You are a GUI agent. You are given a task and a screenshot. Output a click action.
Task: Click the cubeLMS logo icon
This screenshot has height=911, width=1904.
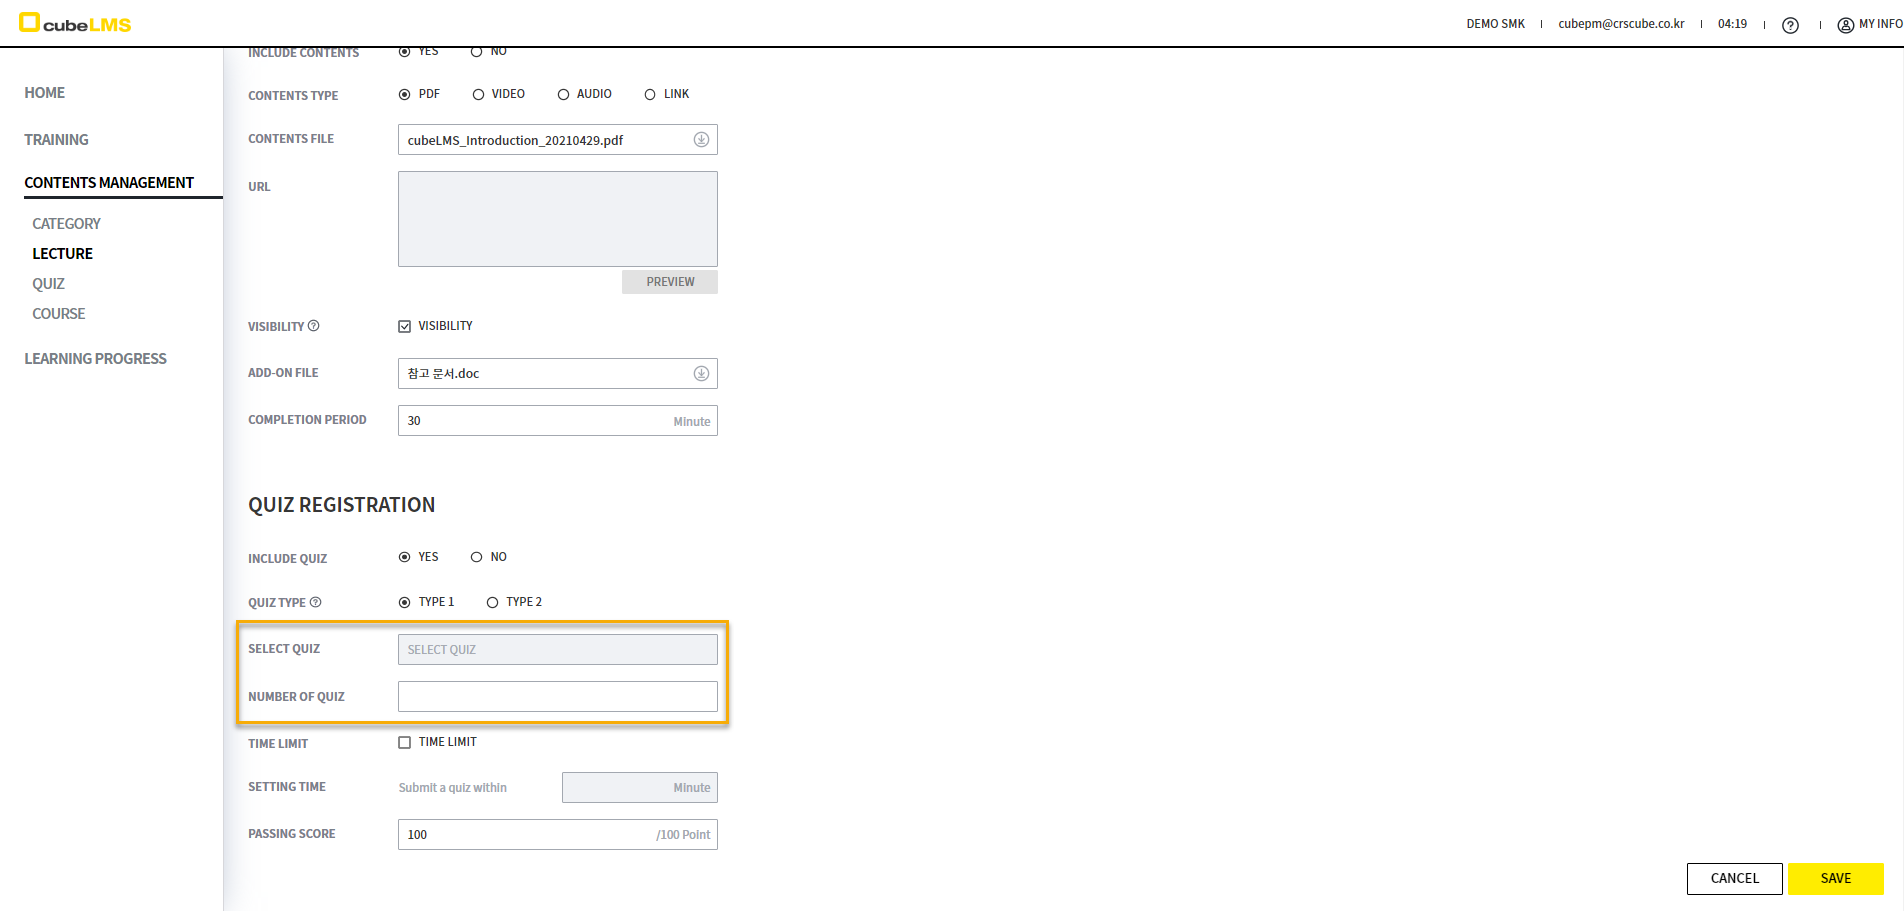click(x=29, y=22)
